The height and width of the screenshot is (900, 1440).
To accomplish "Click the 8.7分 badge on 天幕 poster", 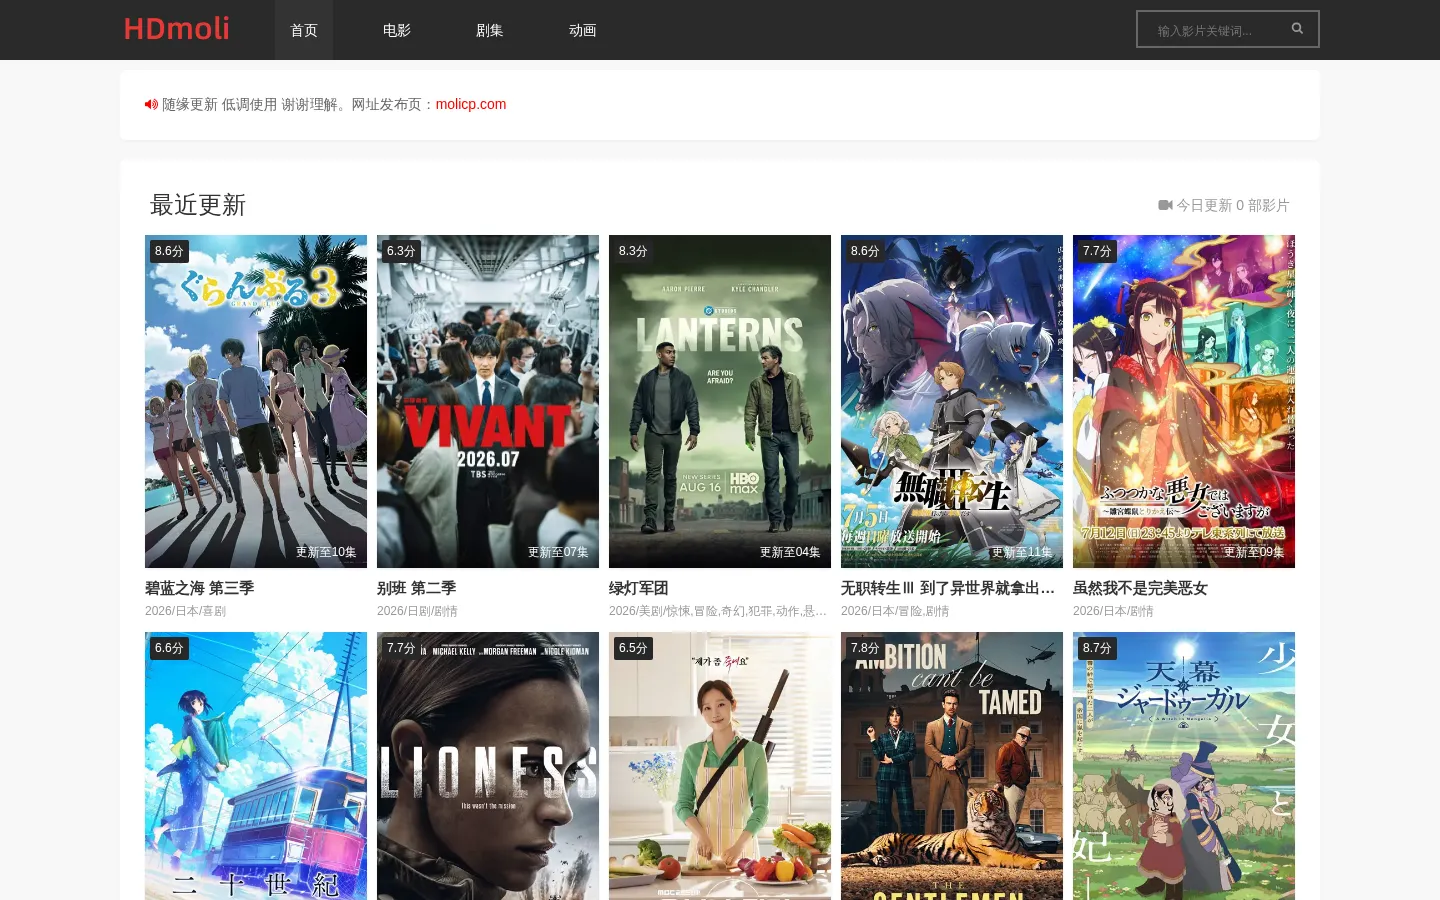I will coord(1097,648).
